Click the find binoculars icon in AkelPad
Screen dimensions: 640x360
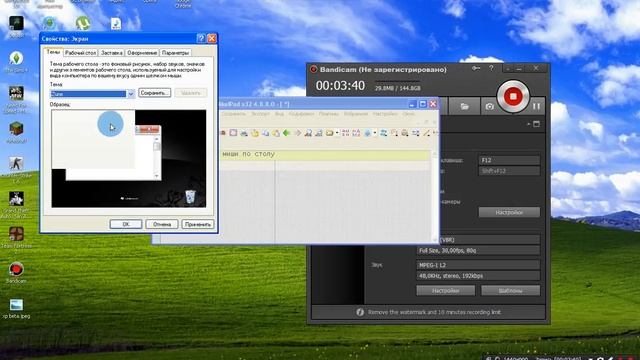click(308, 133)
